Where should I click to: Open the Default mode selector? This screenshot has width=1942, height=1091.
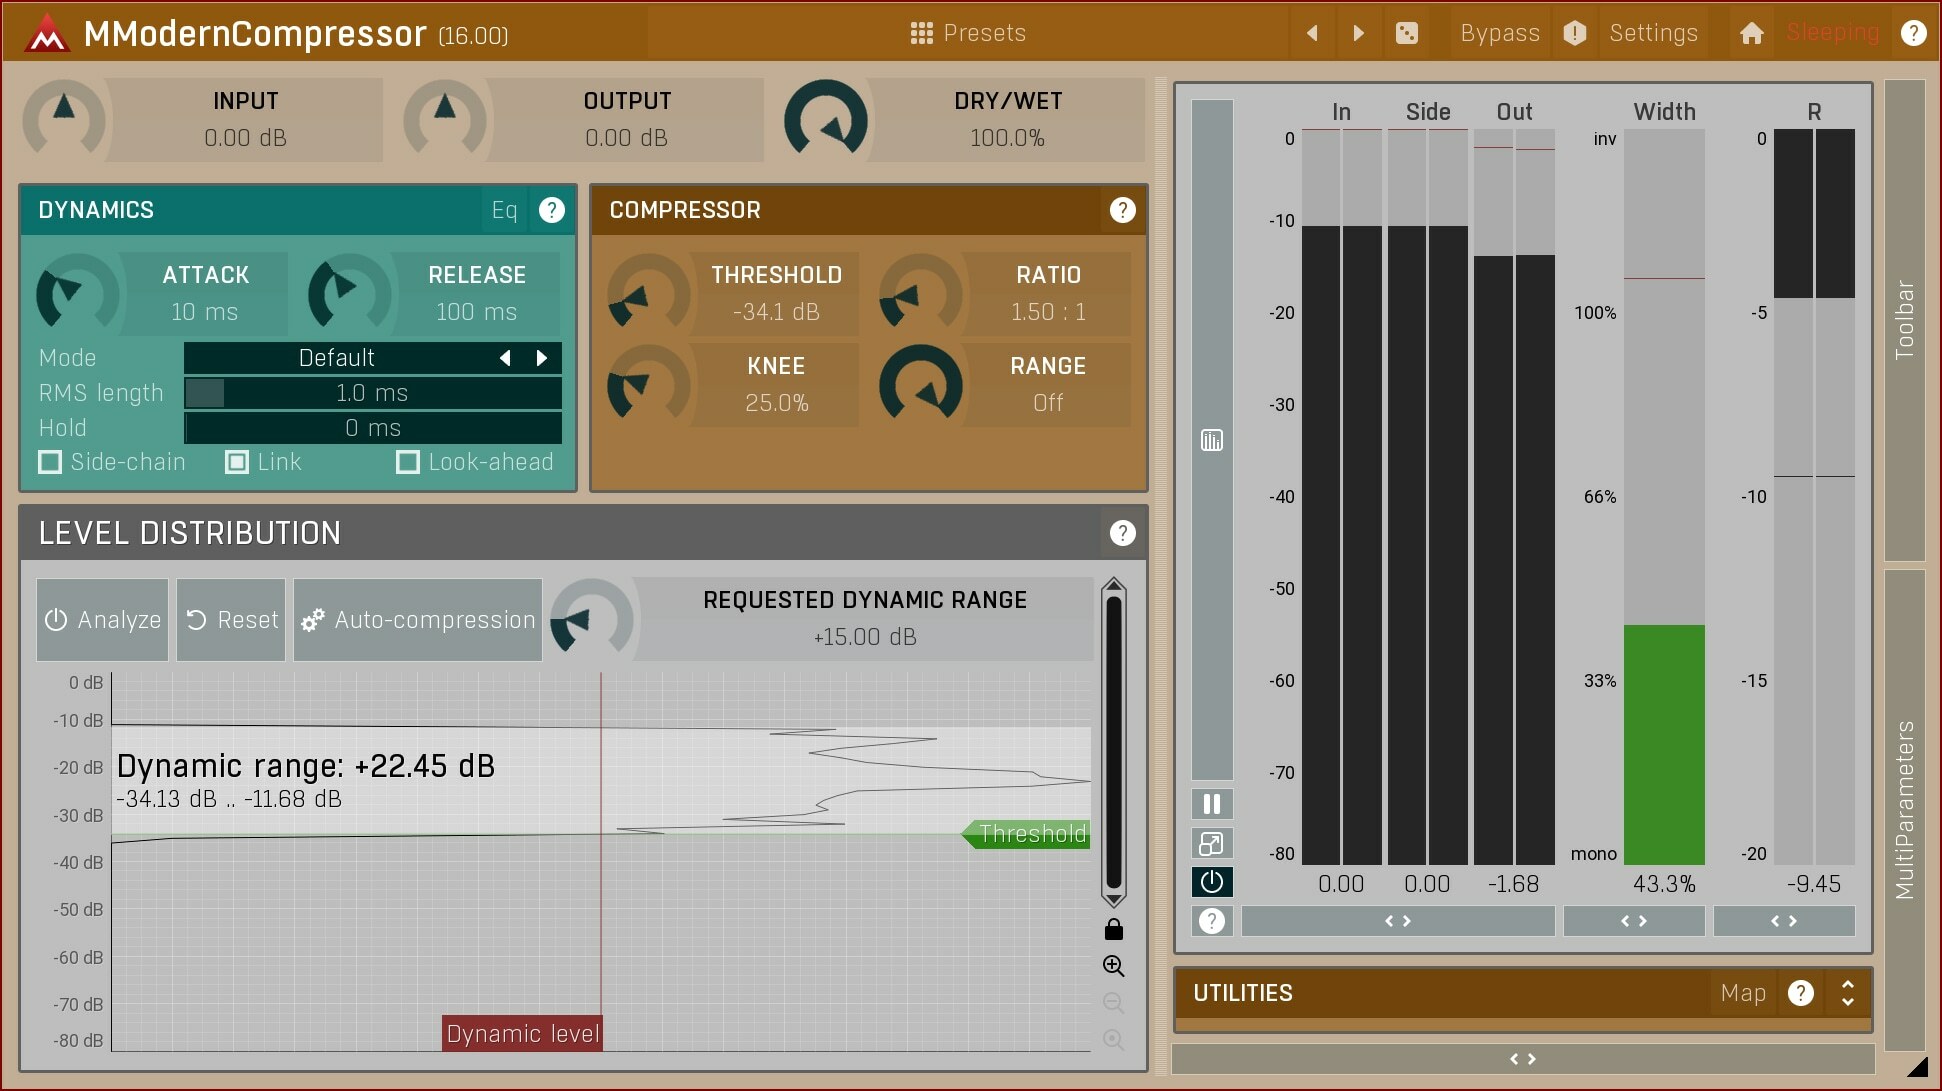(x=336, y=357)
